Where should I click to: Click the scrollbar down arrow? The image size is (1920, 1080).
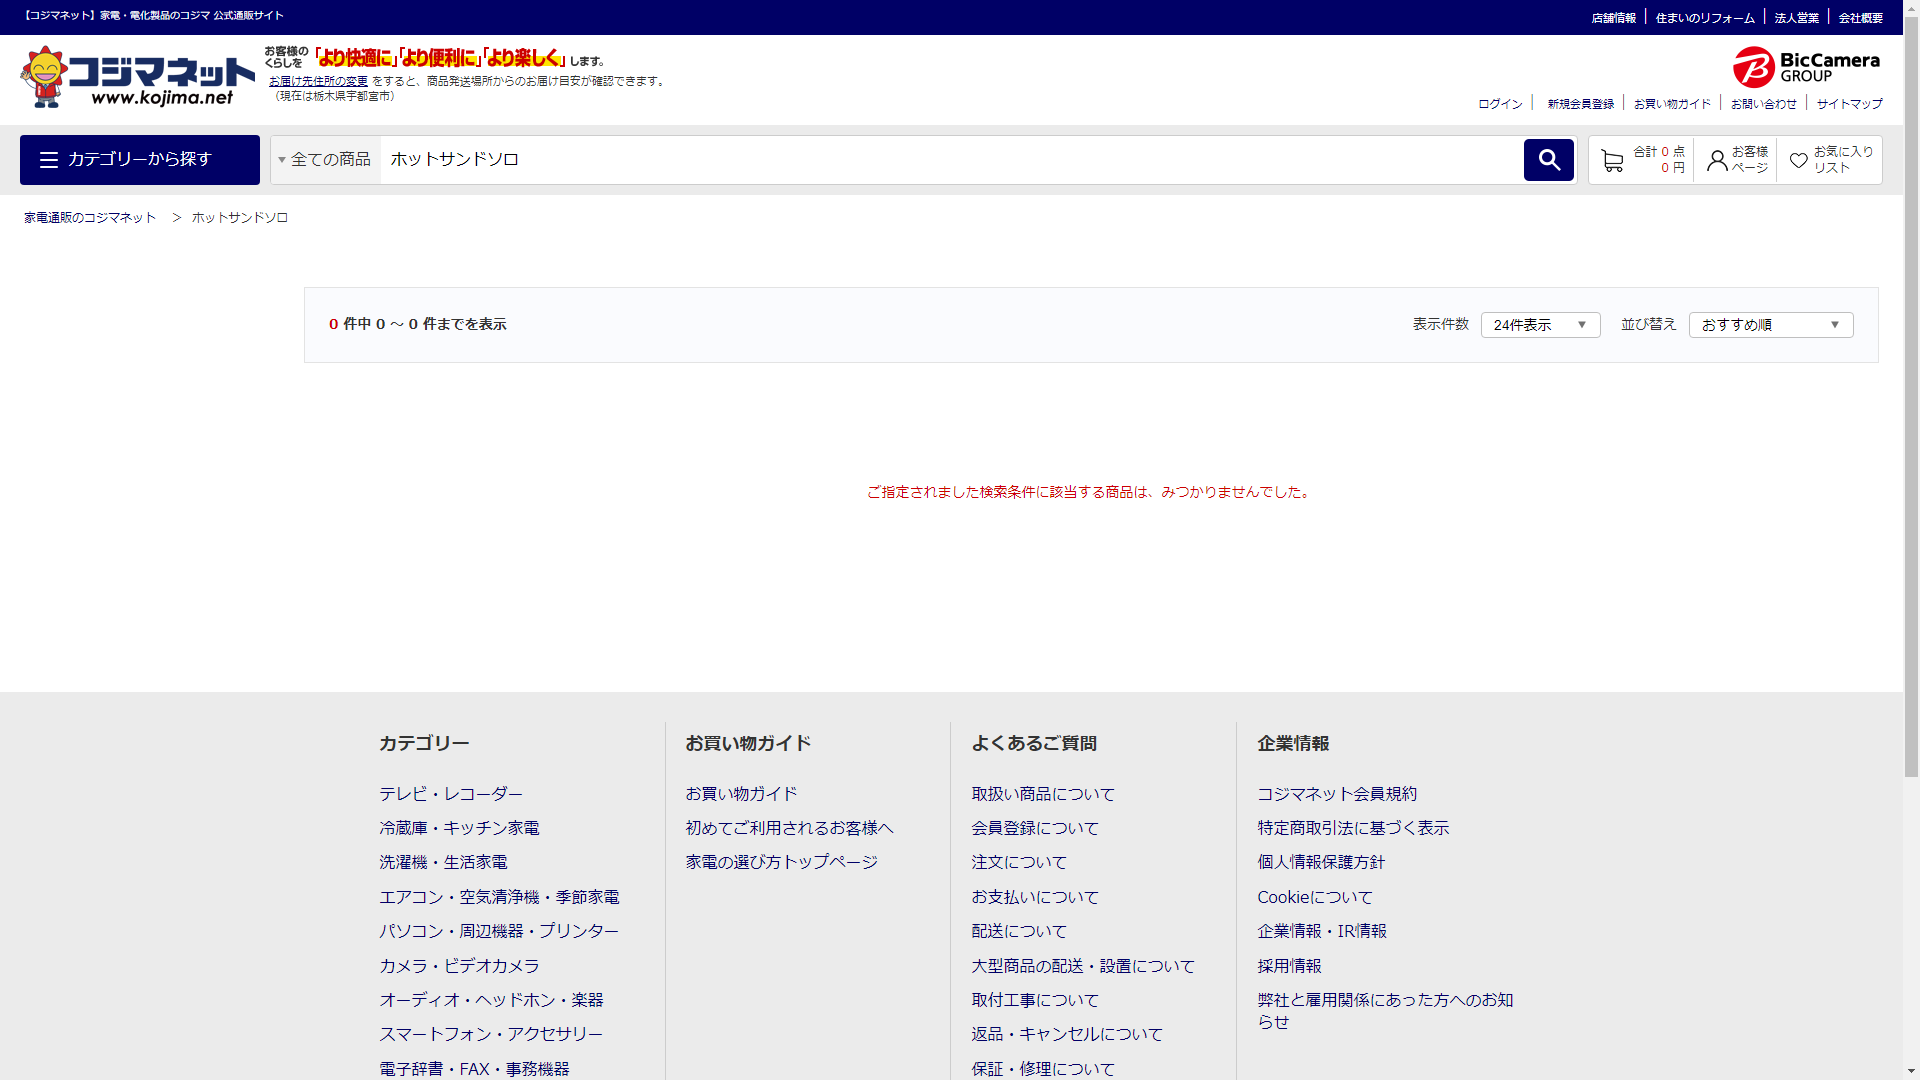[x=1911, y=1071]
